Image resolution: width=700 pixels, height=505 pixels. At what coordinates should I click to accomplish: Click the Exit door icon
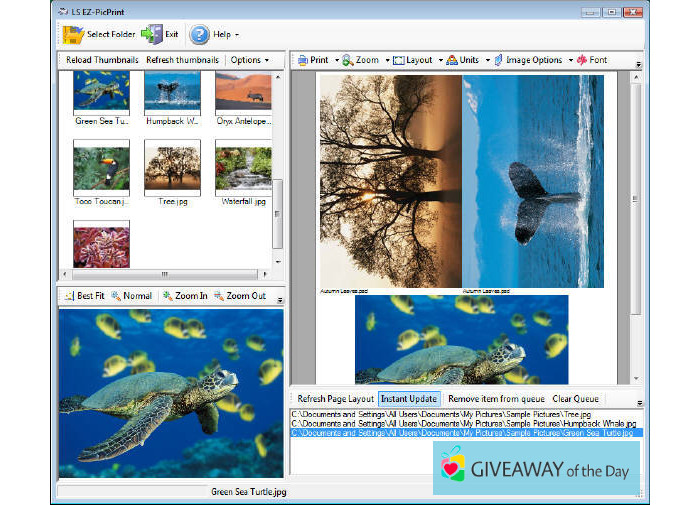[x=152, y=34]
